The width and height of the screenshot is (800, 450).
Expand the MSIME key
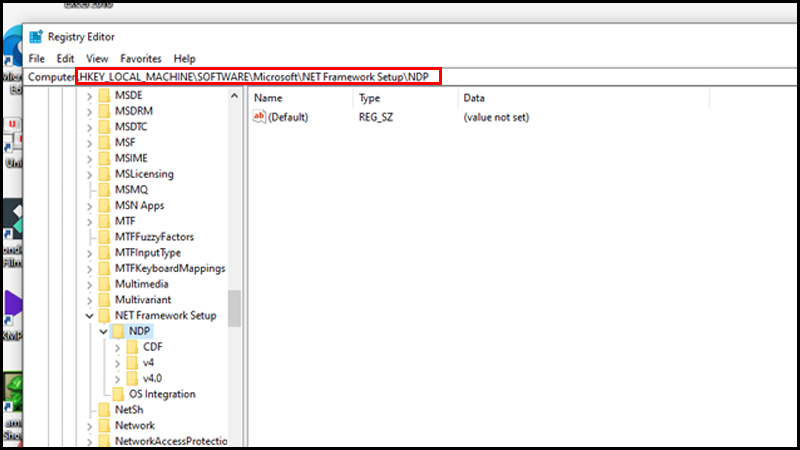[89, 159]
